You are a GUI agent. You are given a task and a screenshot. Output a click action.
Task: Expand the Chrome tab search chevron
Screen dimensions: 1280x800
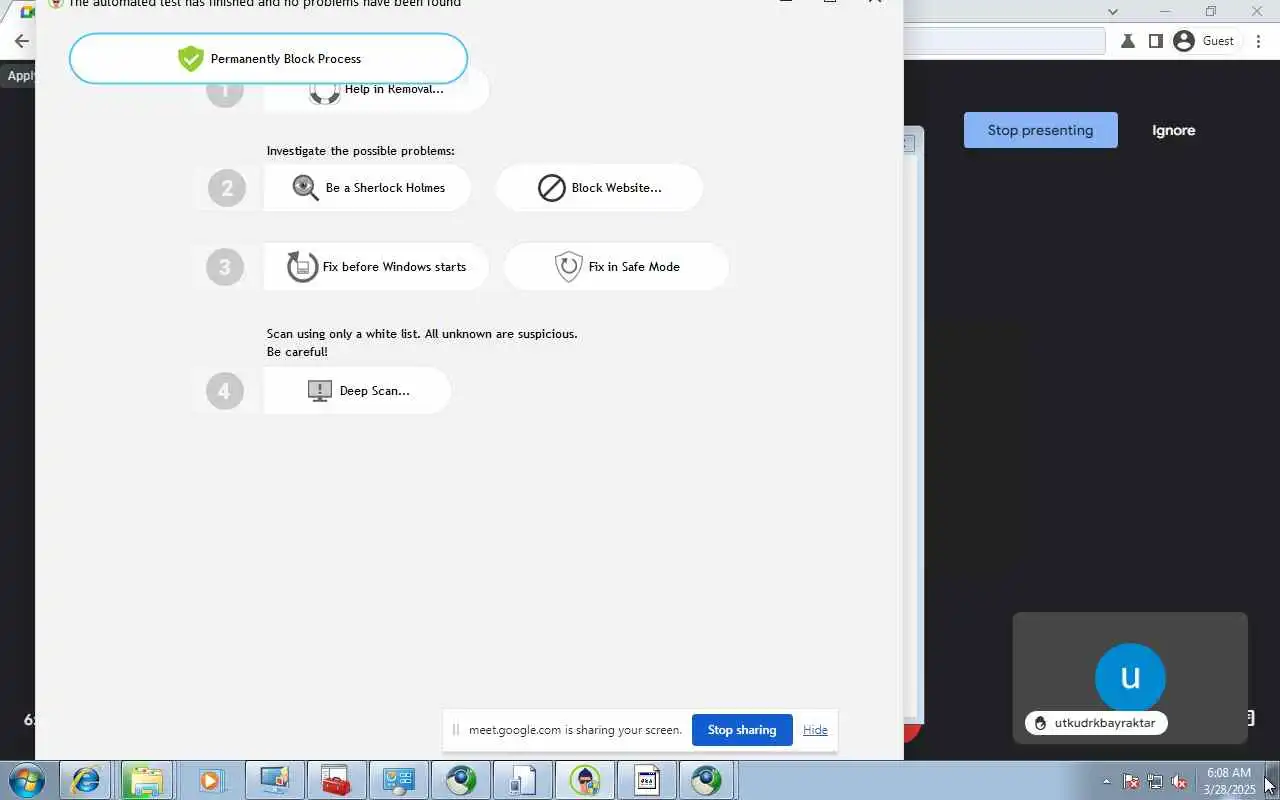pos(1112,12)
